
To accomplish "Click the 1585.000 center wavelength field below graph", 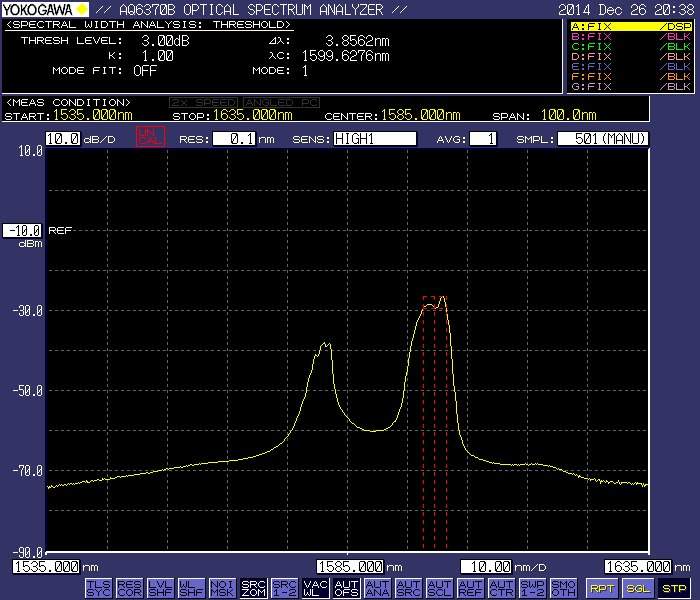I will pos(351,566).
